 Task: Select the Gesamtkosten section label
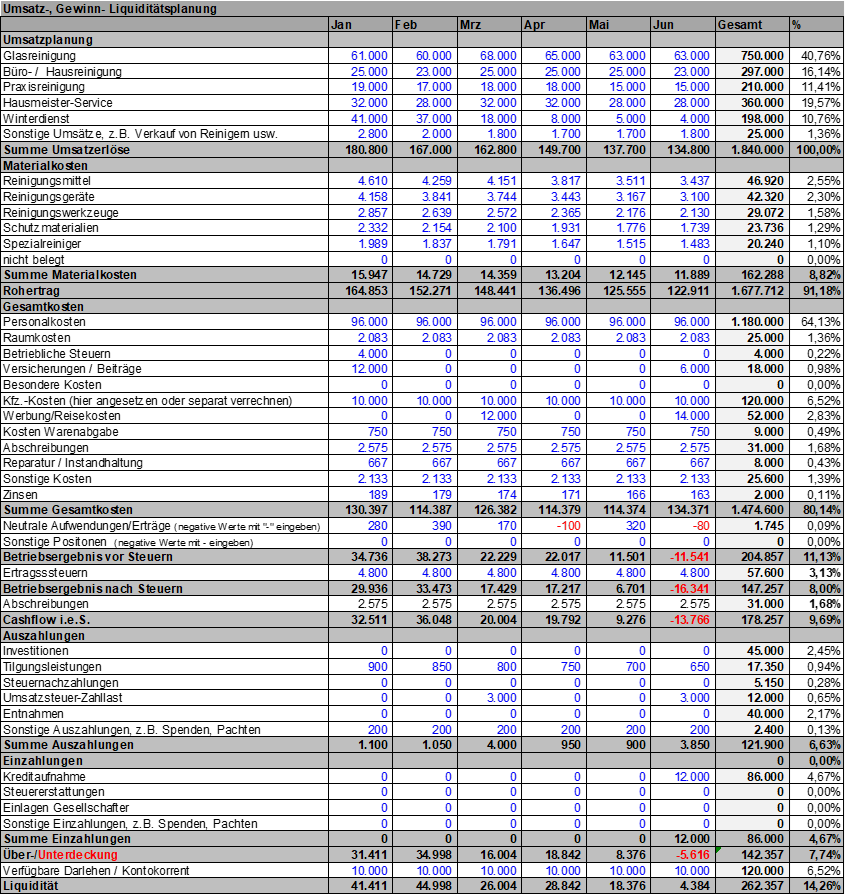click(44, 306)
